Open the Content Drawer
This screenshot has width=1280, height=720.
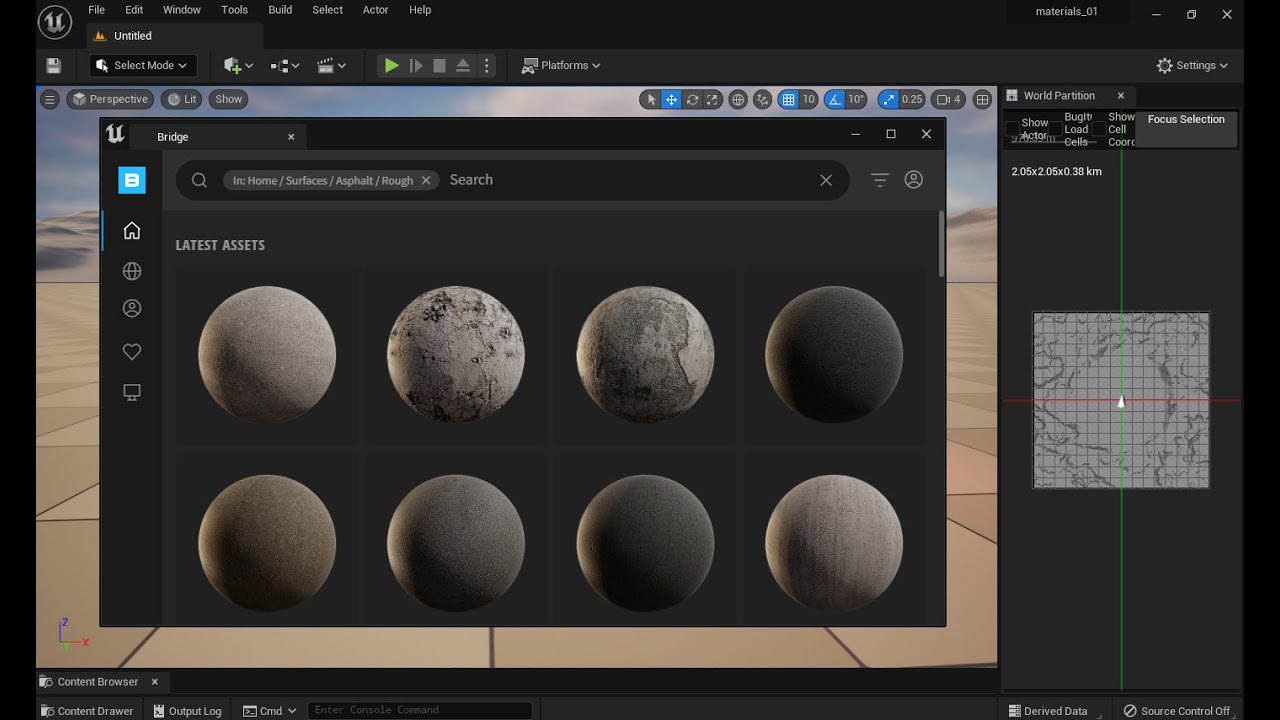pyautogui.click(x=86, y=711)
